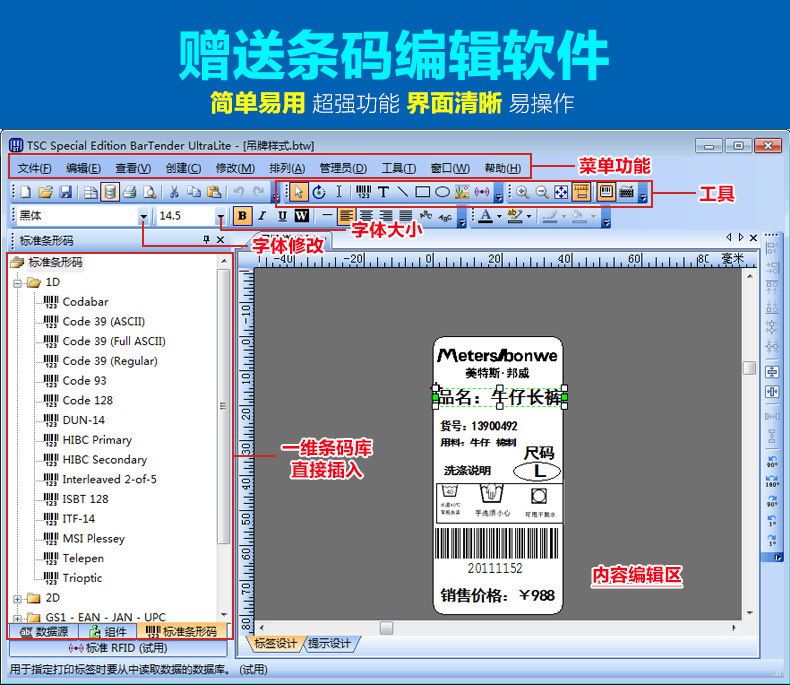Viewport: 790px width, 685px height.
Task: Cut selection using the scissors icon
Action: point(174,192)
